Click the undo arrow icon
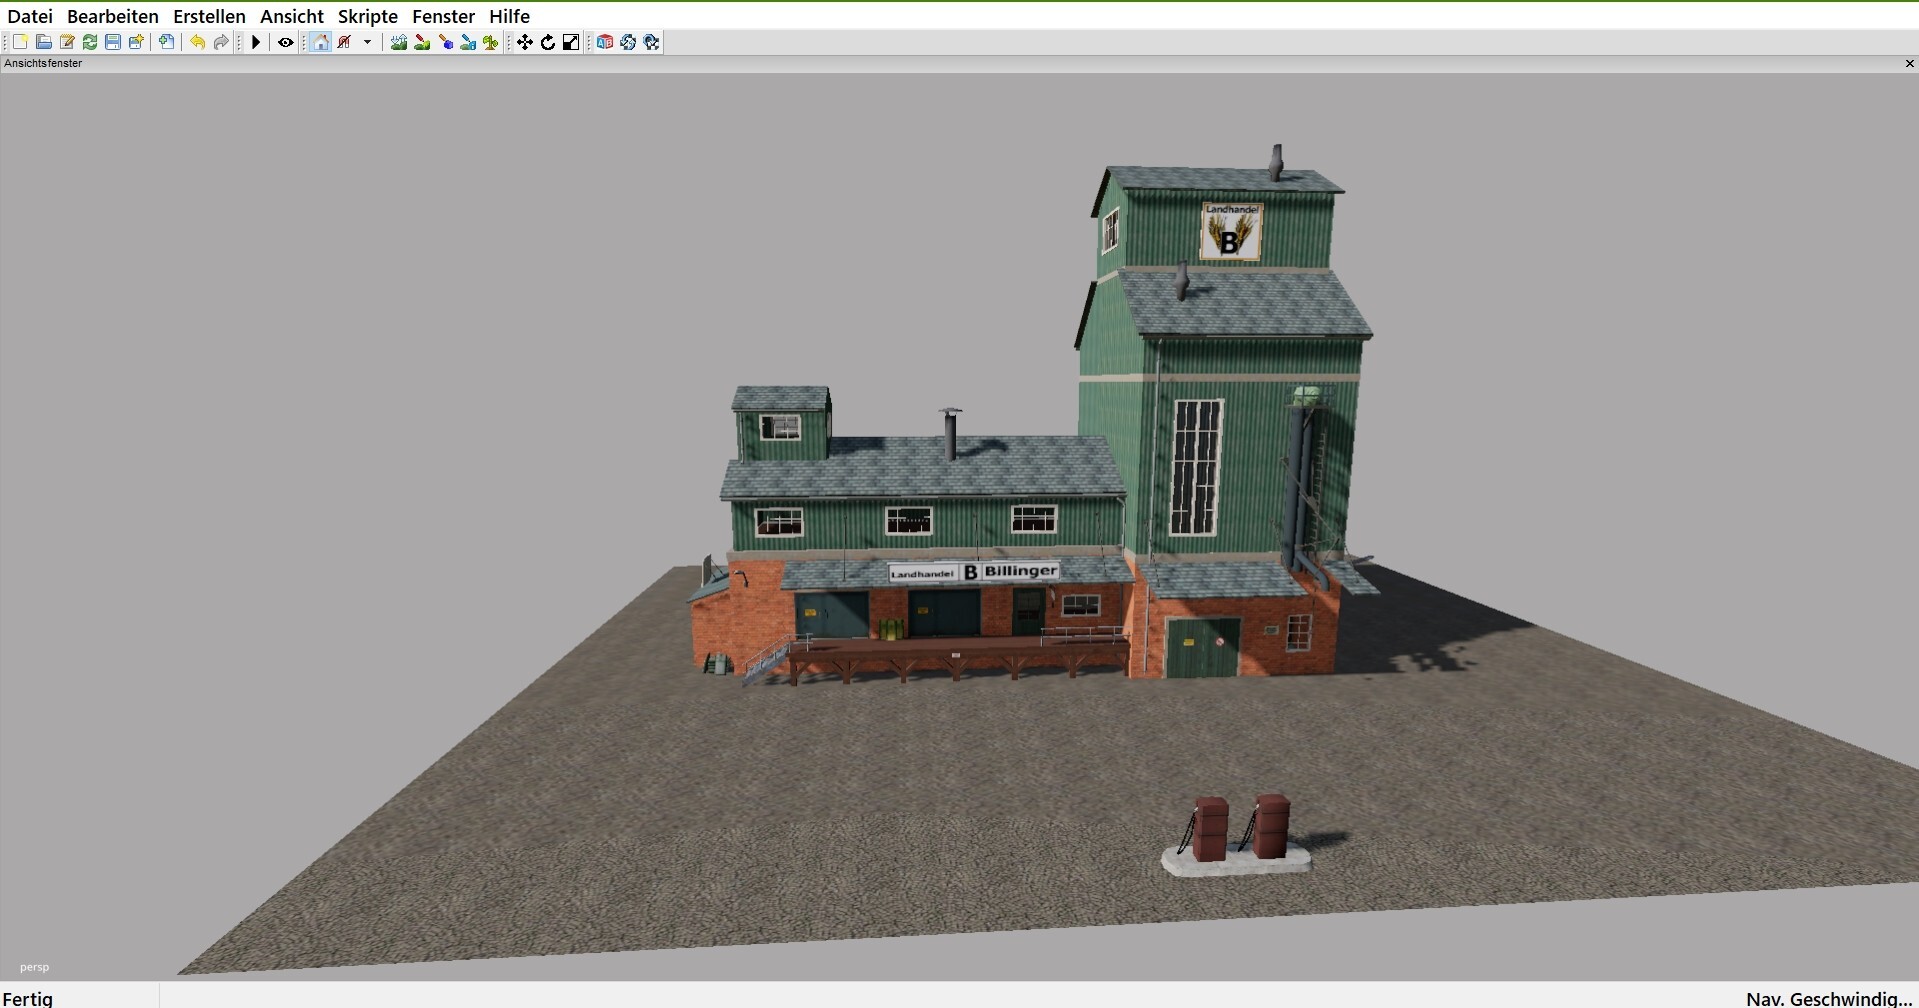The height and width of the screenshot is (1008, 1919). 197,42
